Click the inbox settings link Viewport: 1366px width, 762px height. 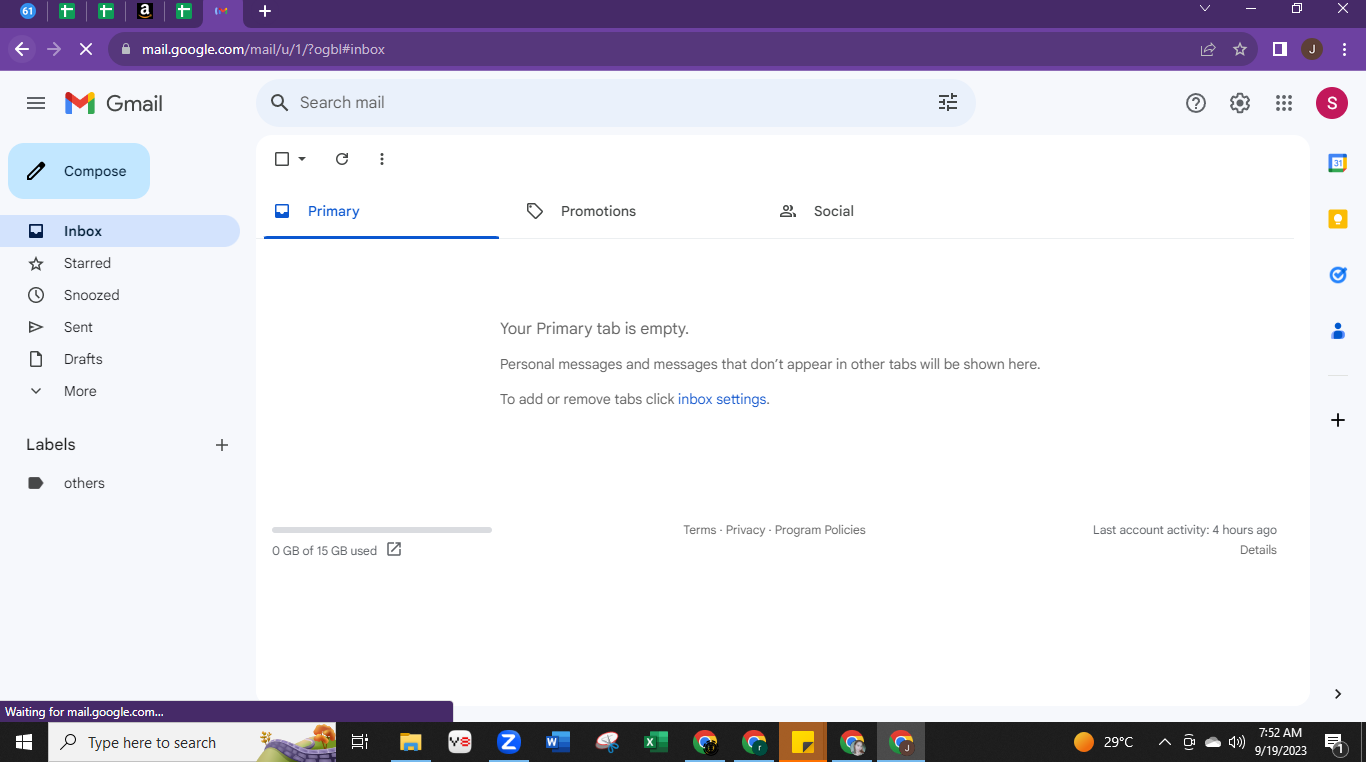pos(722,399)
